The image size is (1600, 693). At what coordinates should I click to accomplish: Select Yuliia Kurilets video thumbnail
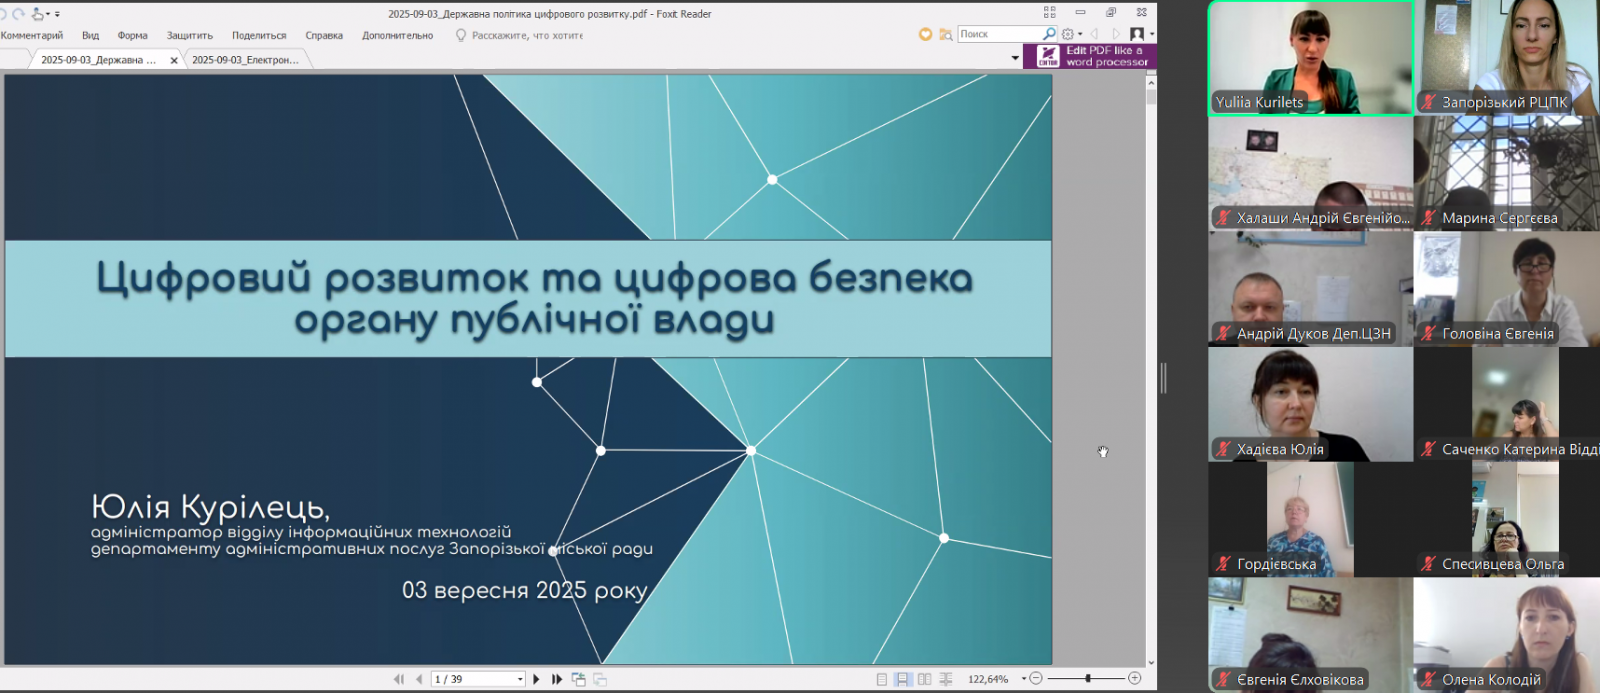pos(1310,57)
